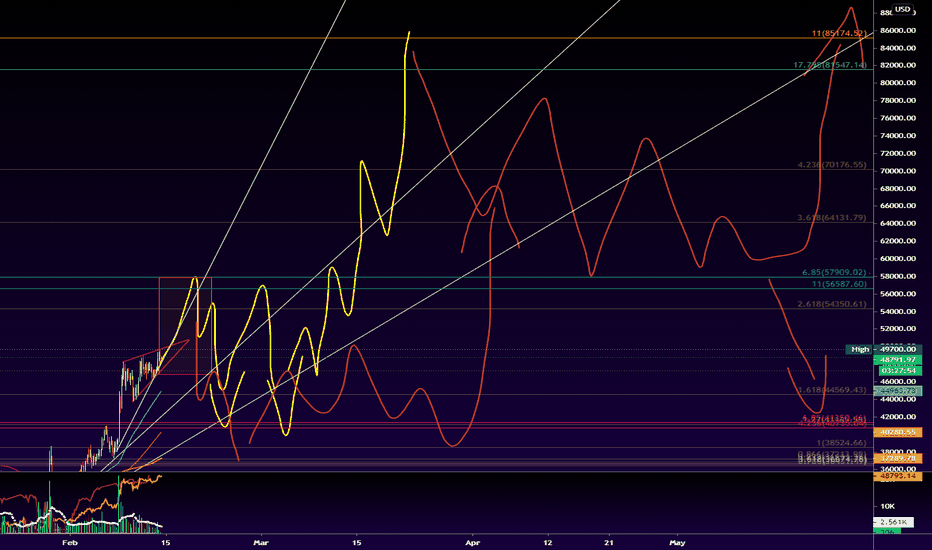Click the 10K volume axis label

pyautogui.click(x=887, y=507)
